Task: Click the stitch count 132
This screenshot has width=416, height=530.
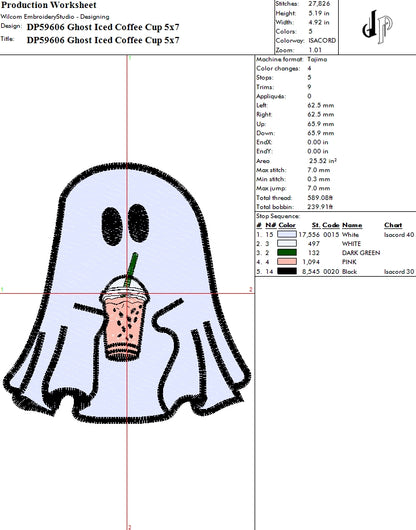Action: [x=314, y=252]
